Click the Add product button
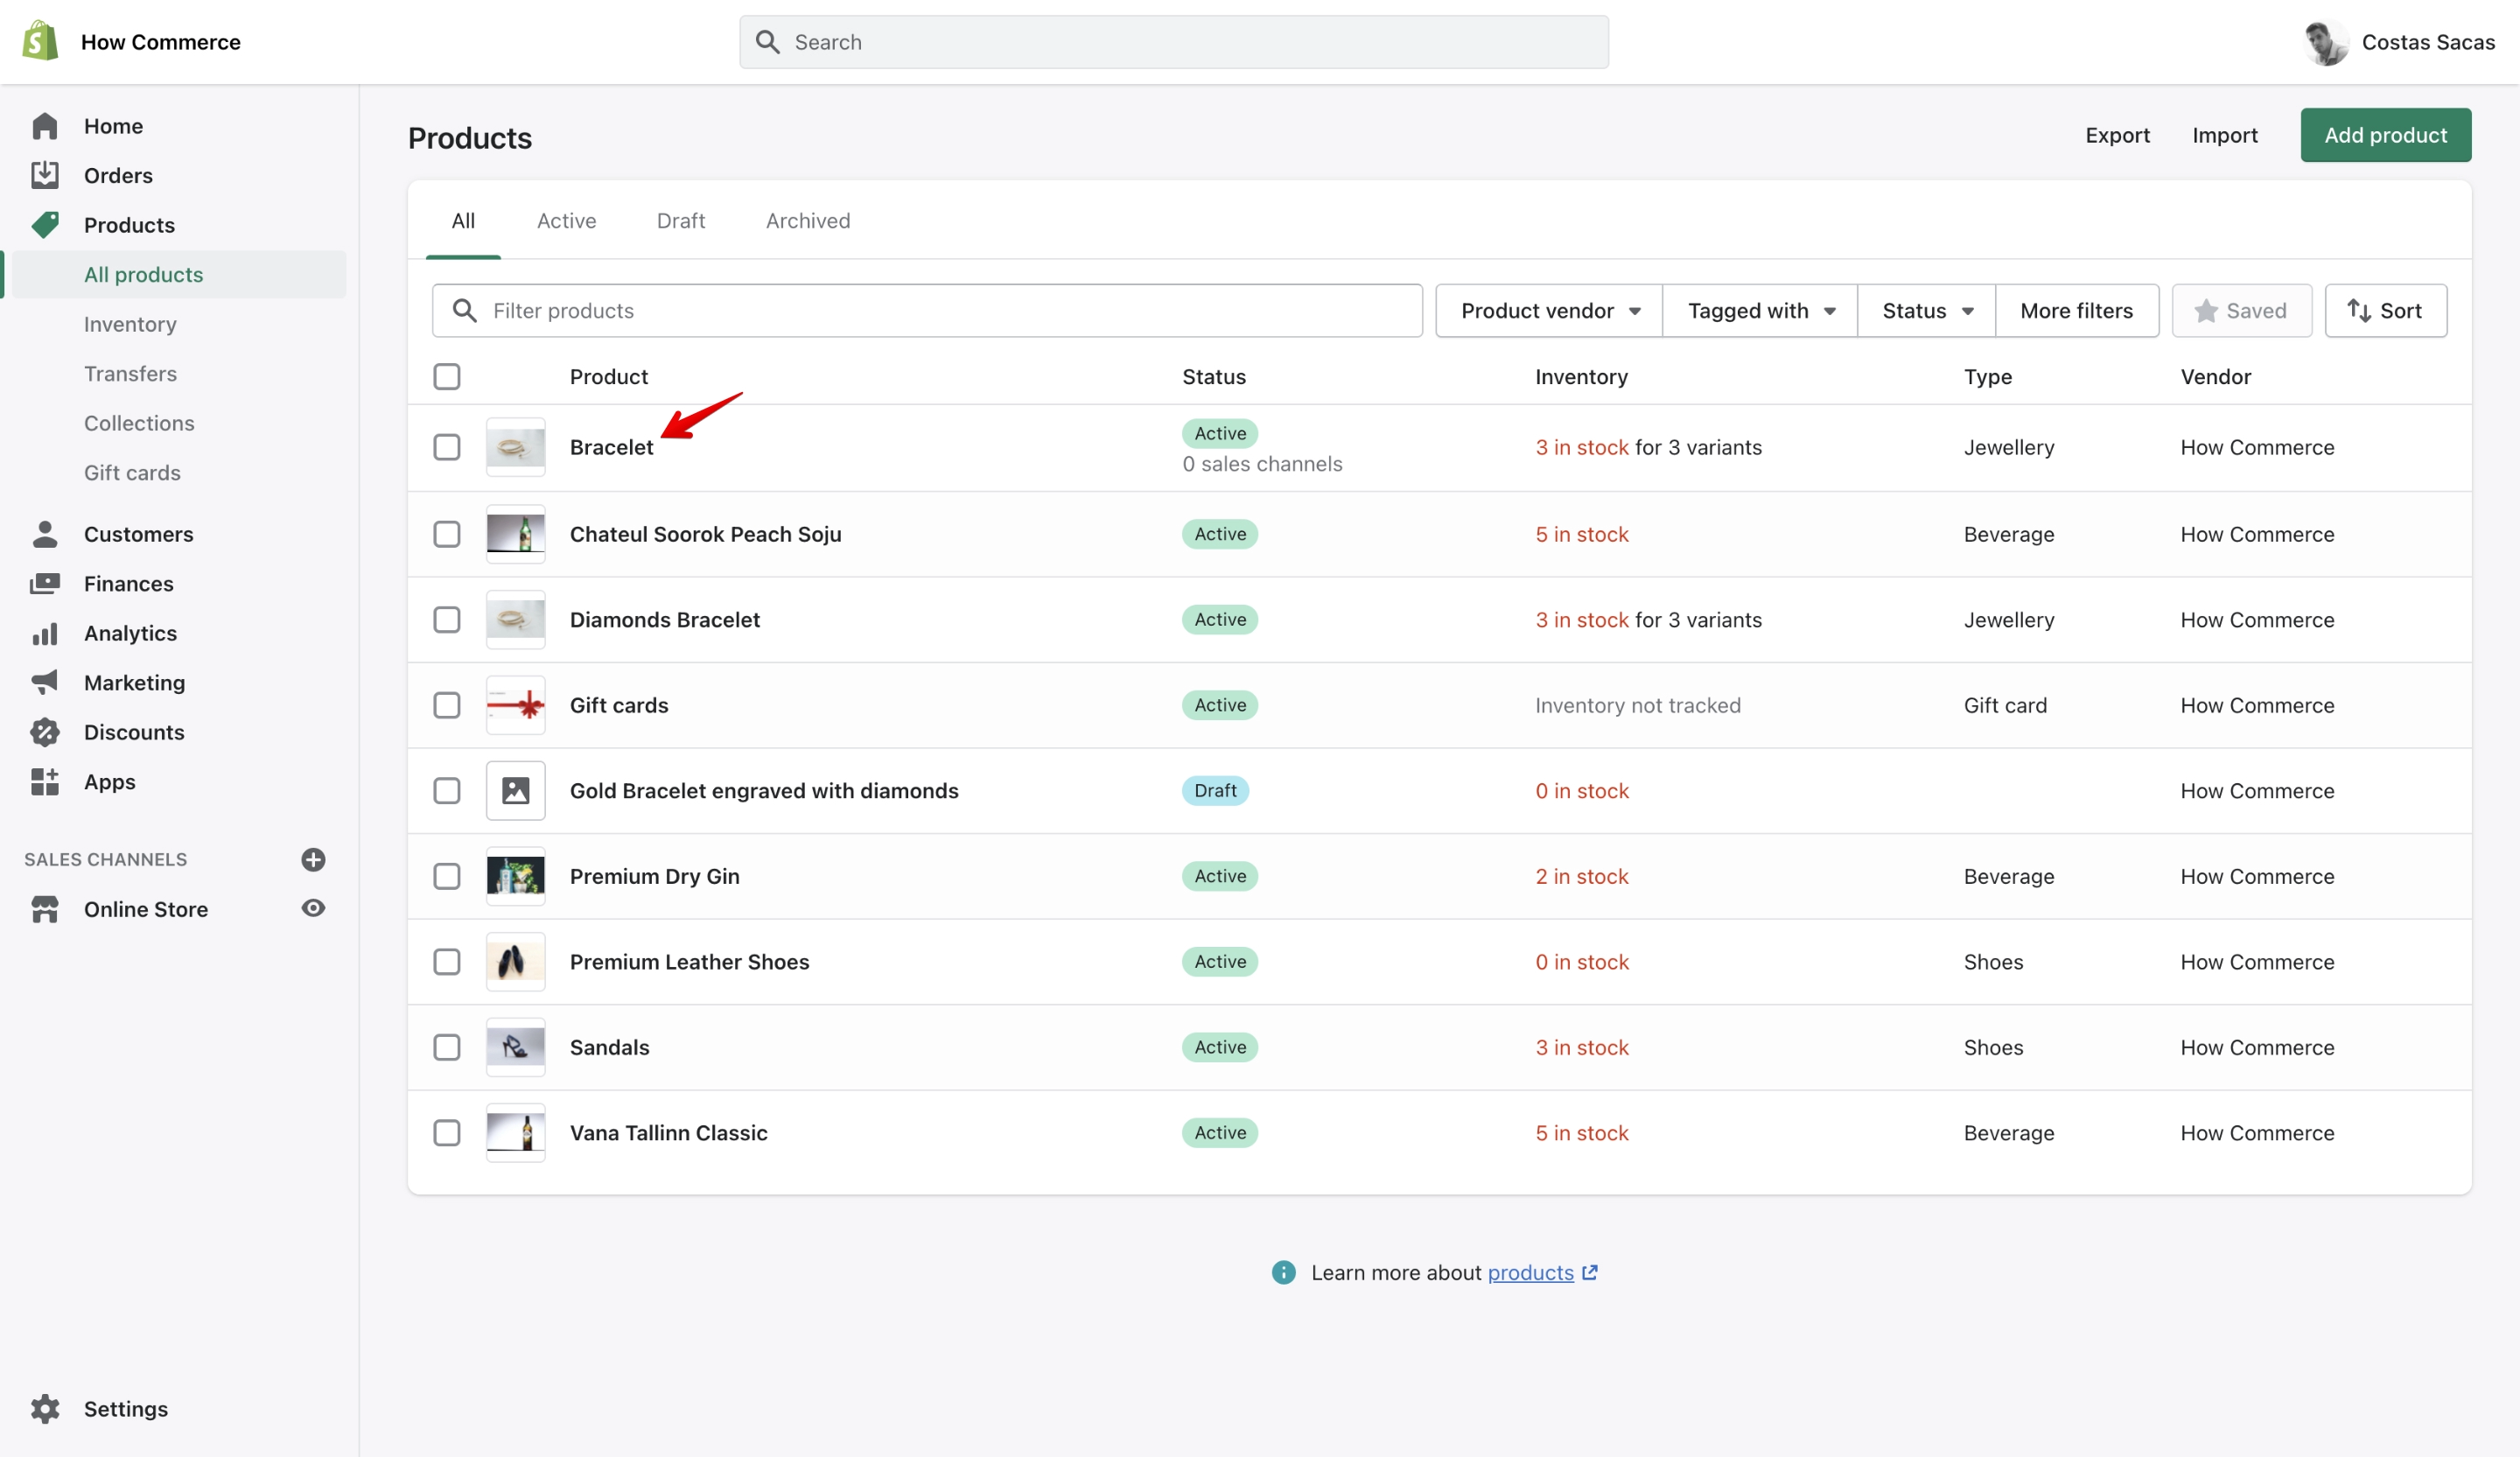 2385,135
